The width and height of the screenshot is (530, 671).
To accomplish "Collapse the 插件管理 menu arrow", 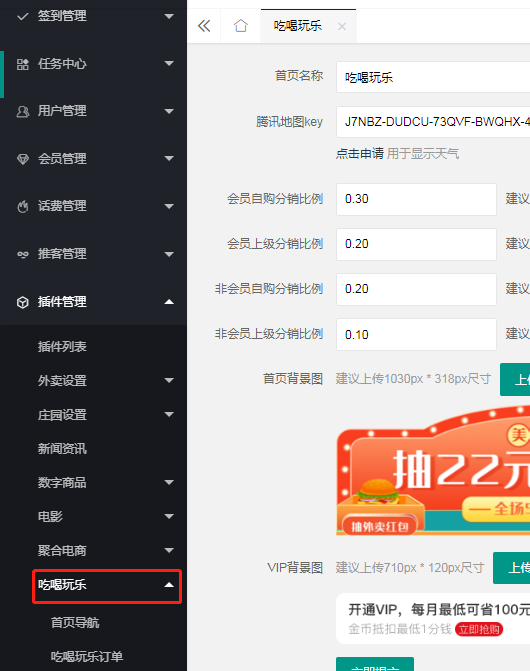I will tap(169, 302).
